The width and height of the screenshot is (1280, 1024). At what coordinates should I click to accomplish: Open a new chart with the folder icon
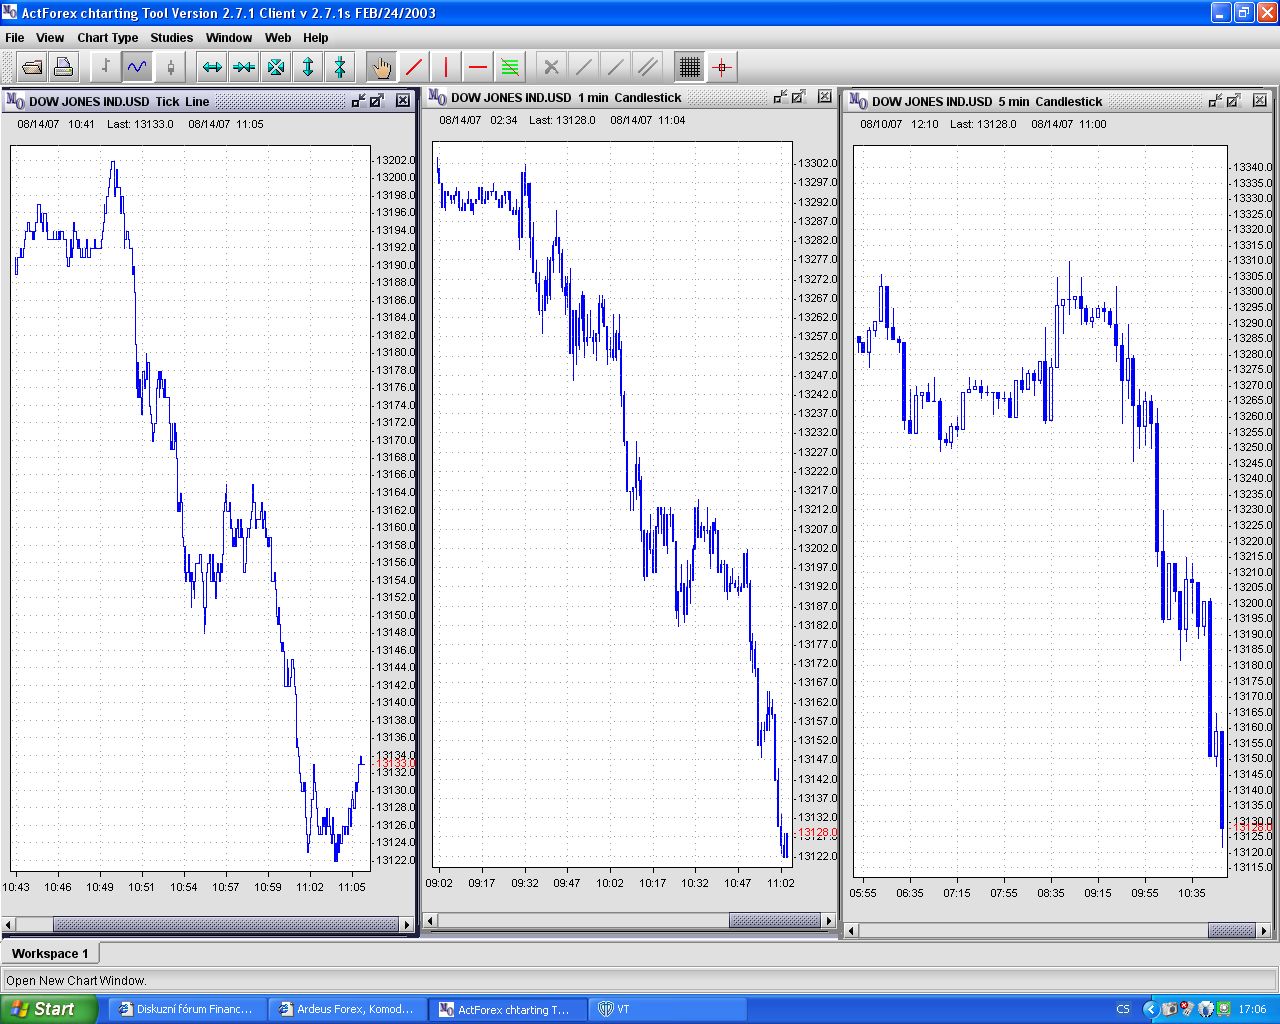(32, 67)
